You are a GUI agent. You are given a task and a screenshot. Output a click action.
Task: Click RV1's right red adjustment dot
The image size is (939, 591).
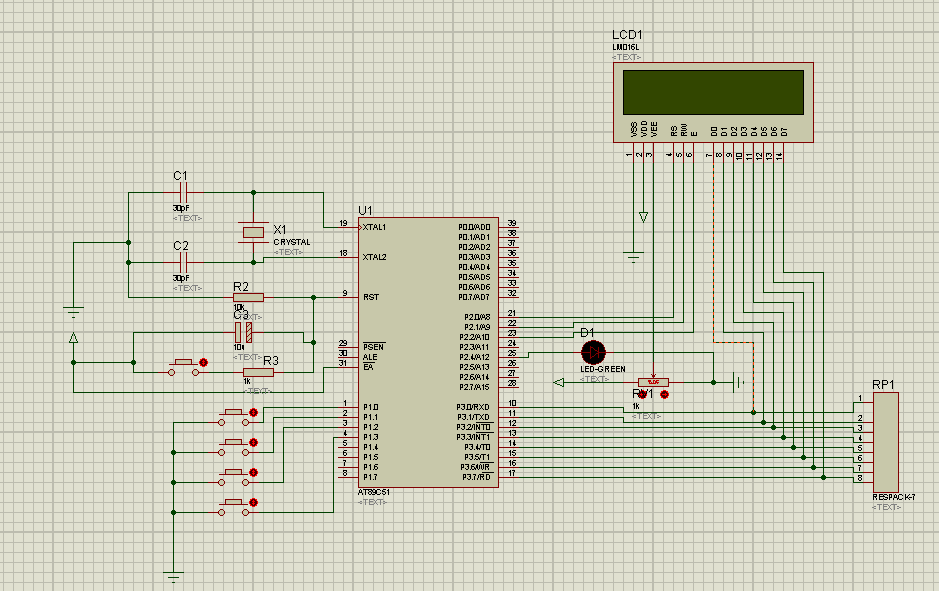664,395
